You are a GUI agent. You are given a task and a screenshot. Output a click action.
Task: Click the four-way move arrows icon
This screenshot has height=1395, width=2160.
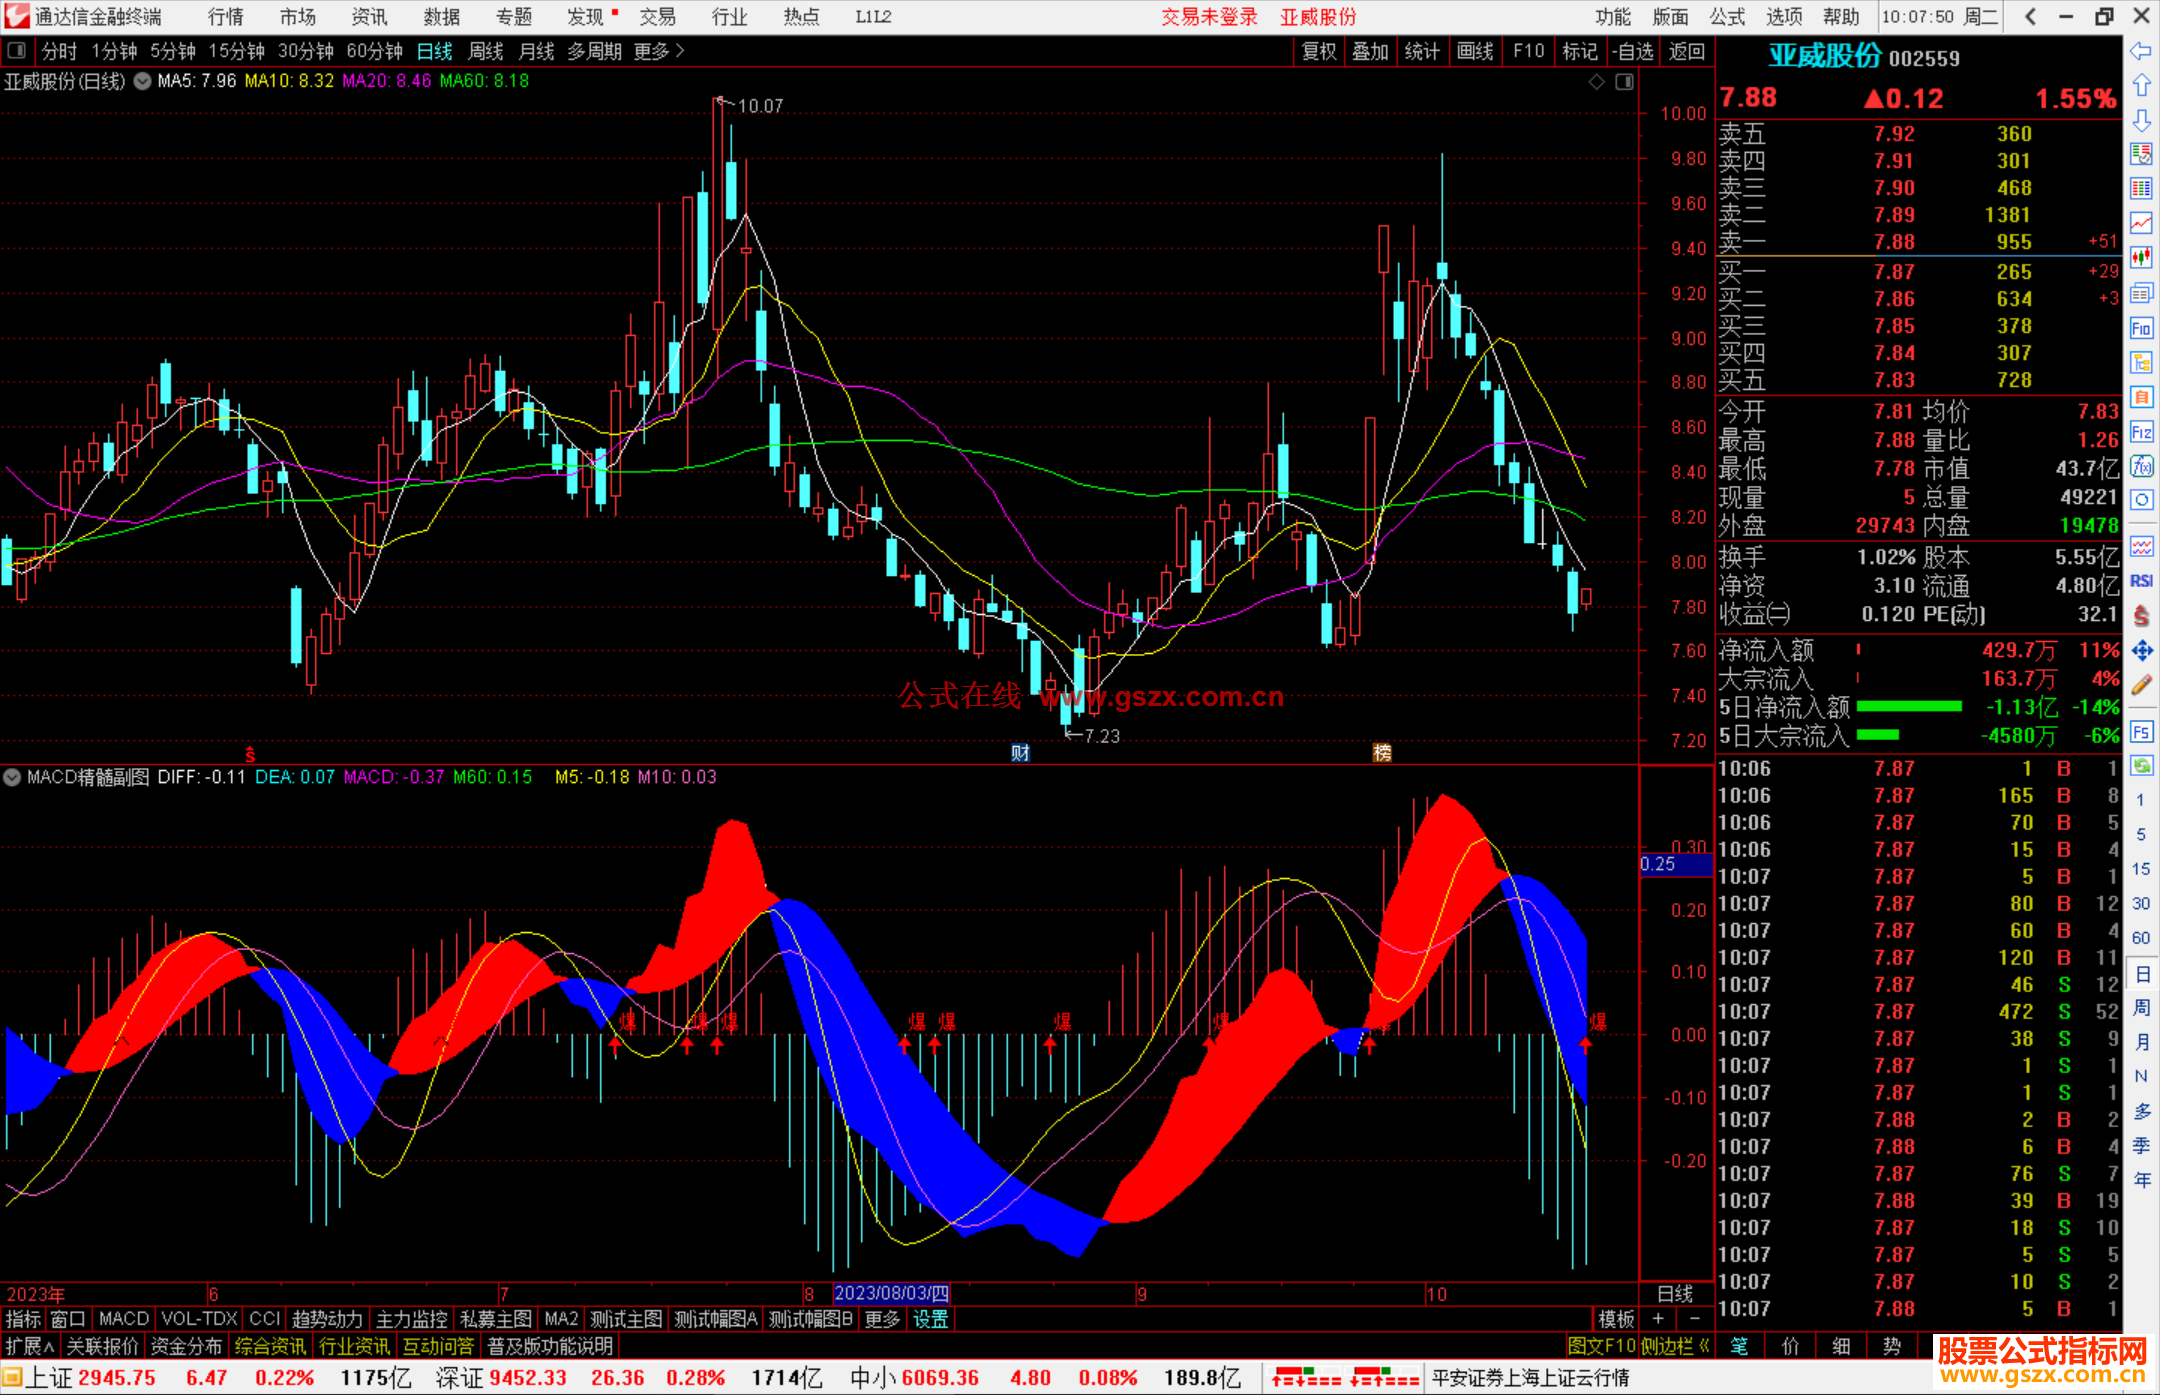[2141, 651]
